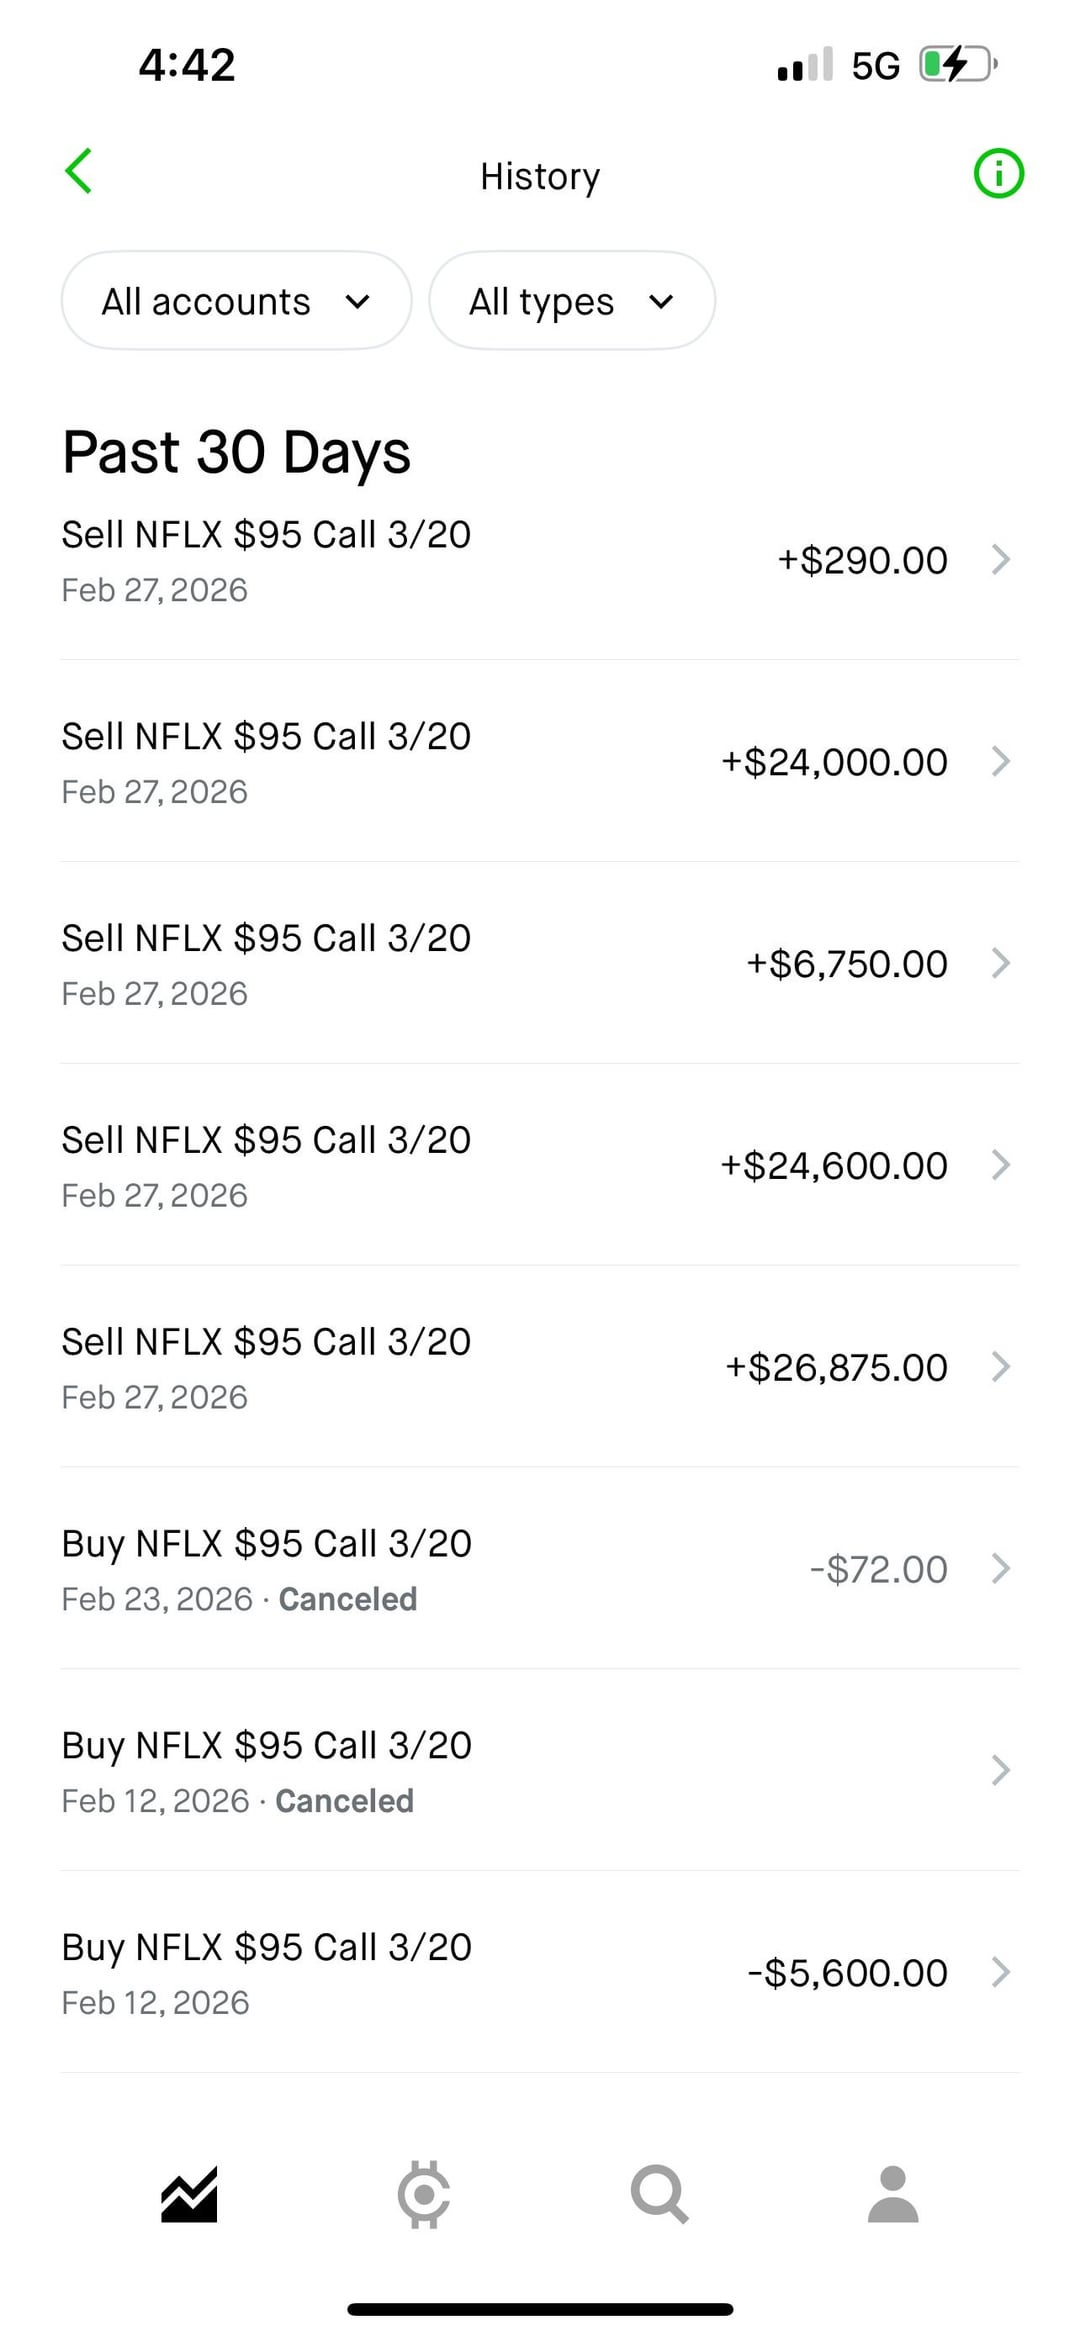Tap the battery charging indicator

coord(957,65)
